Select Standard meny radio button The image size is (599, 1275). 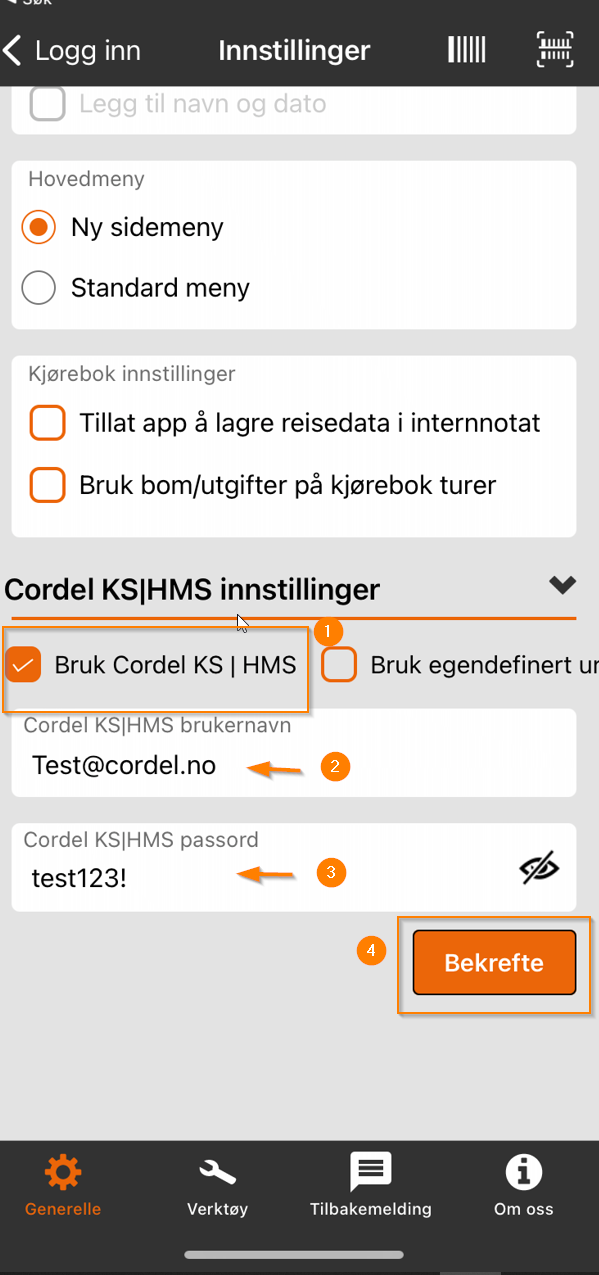click(x=38, y=288)
